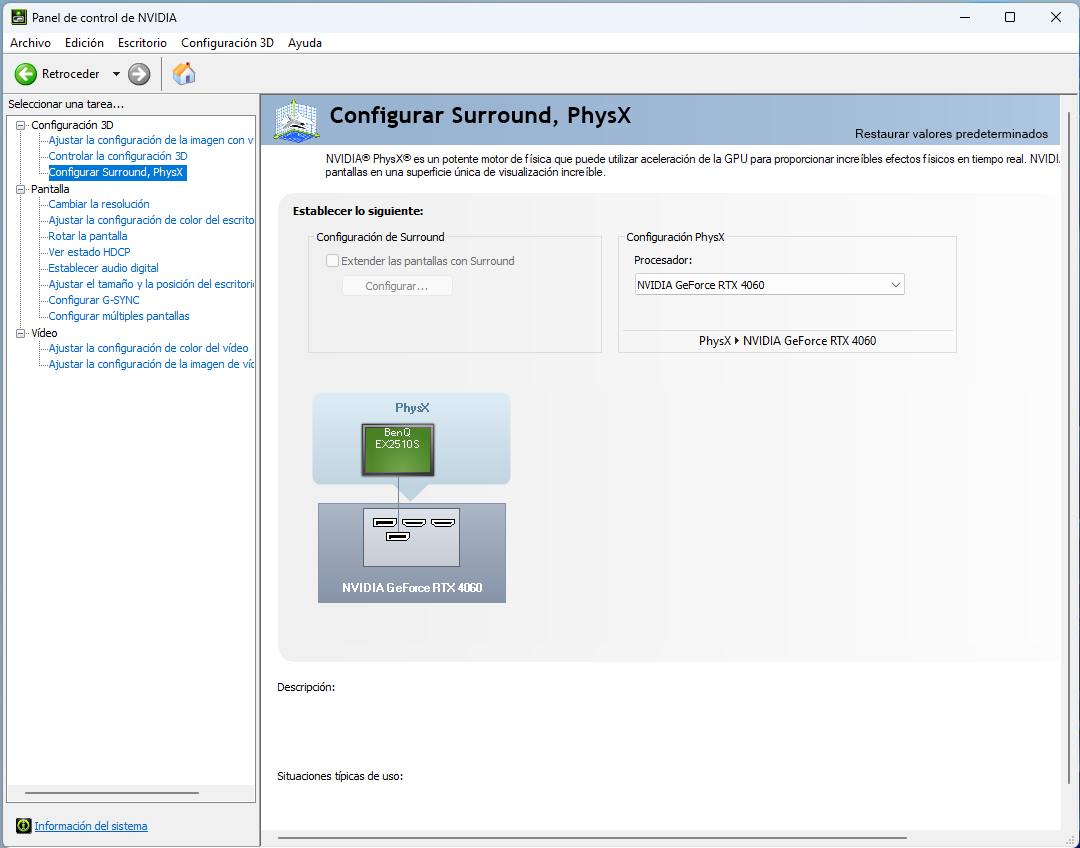Open Ajustar el tamaño y la posición del escritorio
The image size is (1080, 848).
tap(151, 284)
